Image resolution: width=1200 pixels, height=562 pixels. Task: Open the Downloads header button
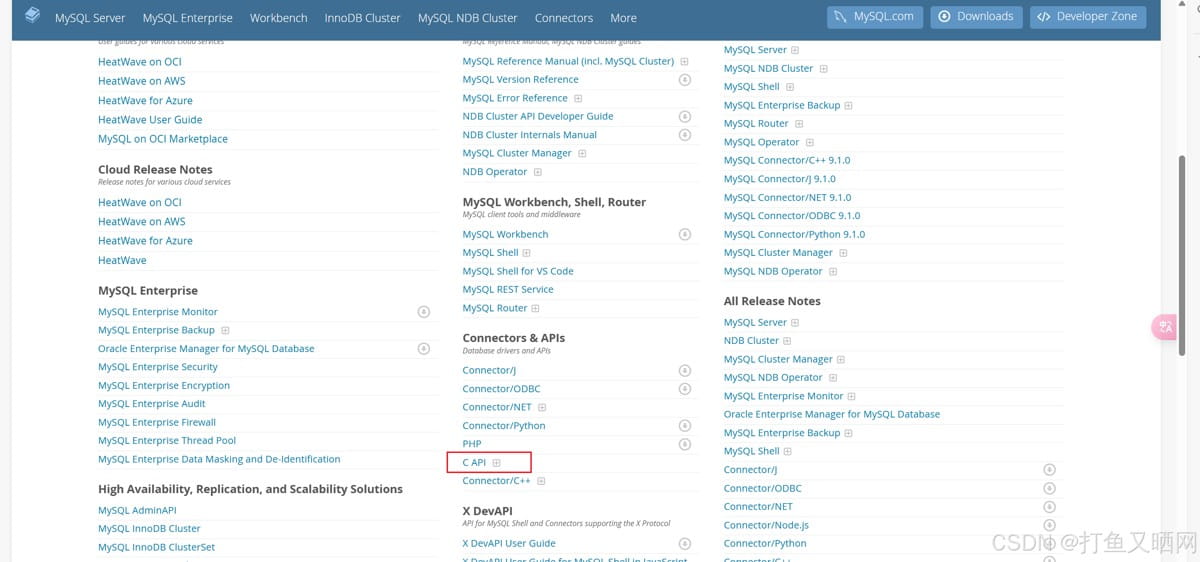pos(976,16)
